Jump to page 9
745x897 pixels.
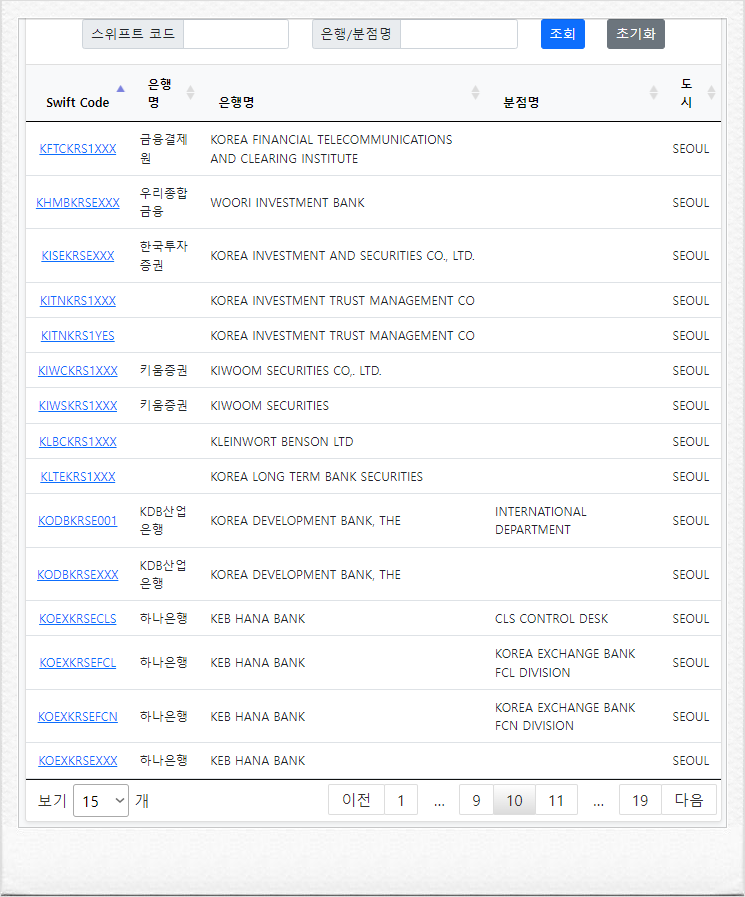tap(476, 800)
